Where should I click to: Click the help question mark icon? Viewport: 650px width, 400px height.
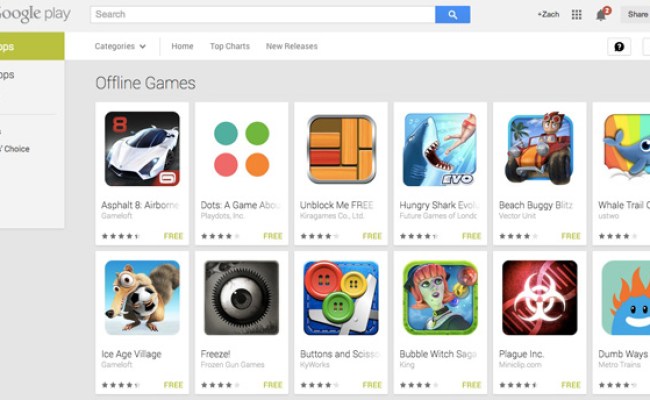point(619,46)
